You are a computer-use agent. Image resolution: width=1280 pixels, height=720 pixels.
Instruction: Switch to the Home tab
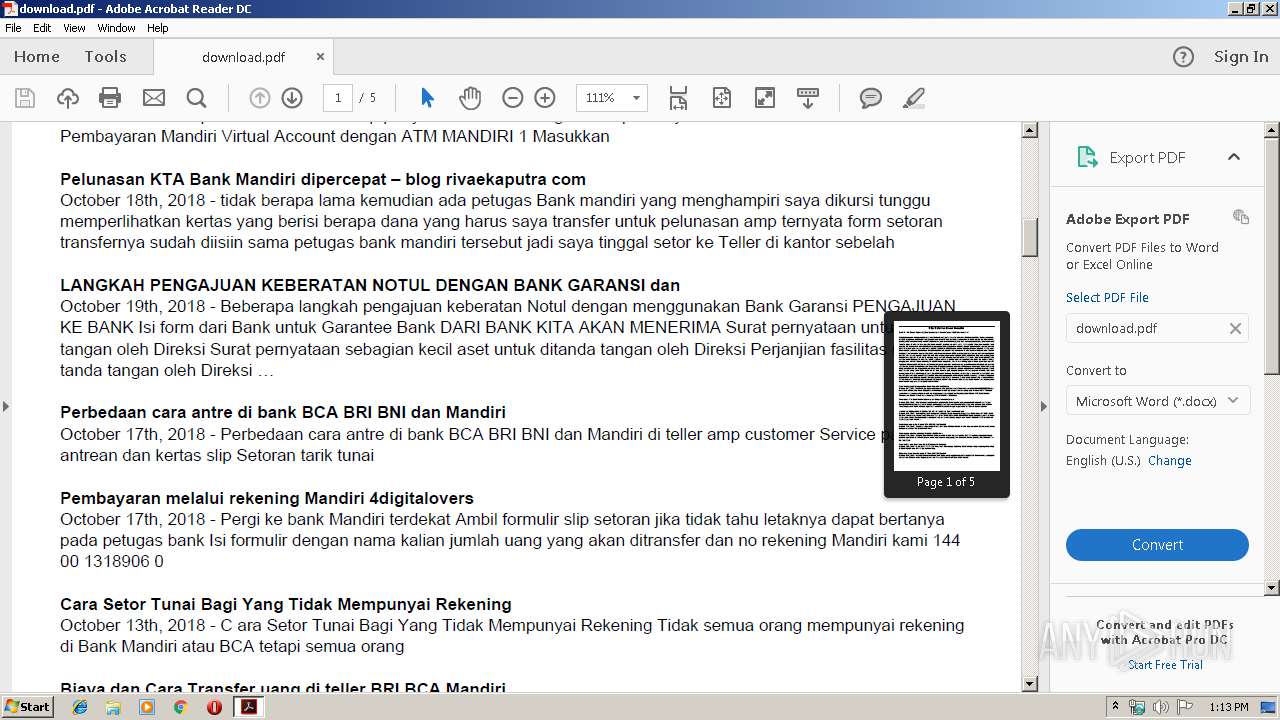[37, 57]
